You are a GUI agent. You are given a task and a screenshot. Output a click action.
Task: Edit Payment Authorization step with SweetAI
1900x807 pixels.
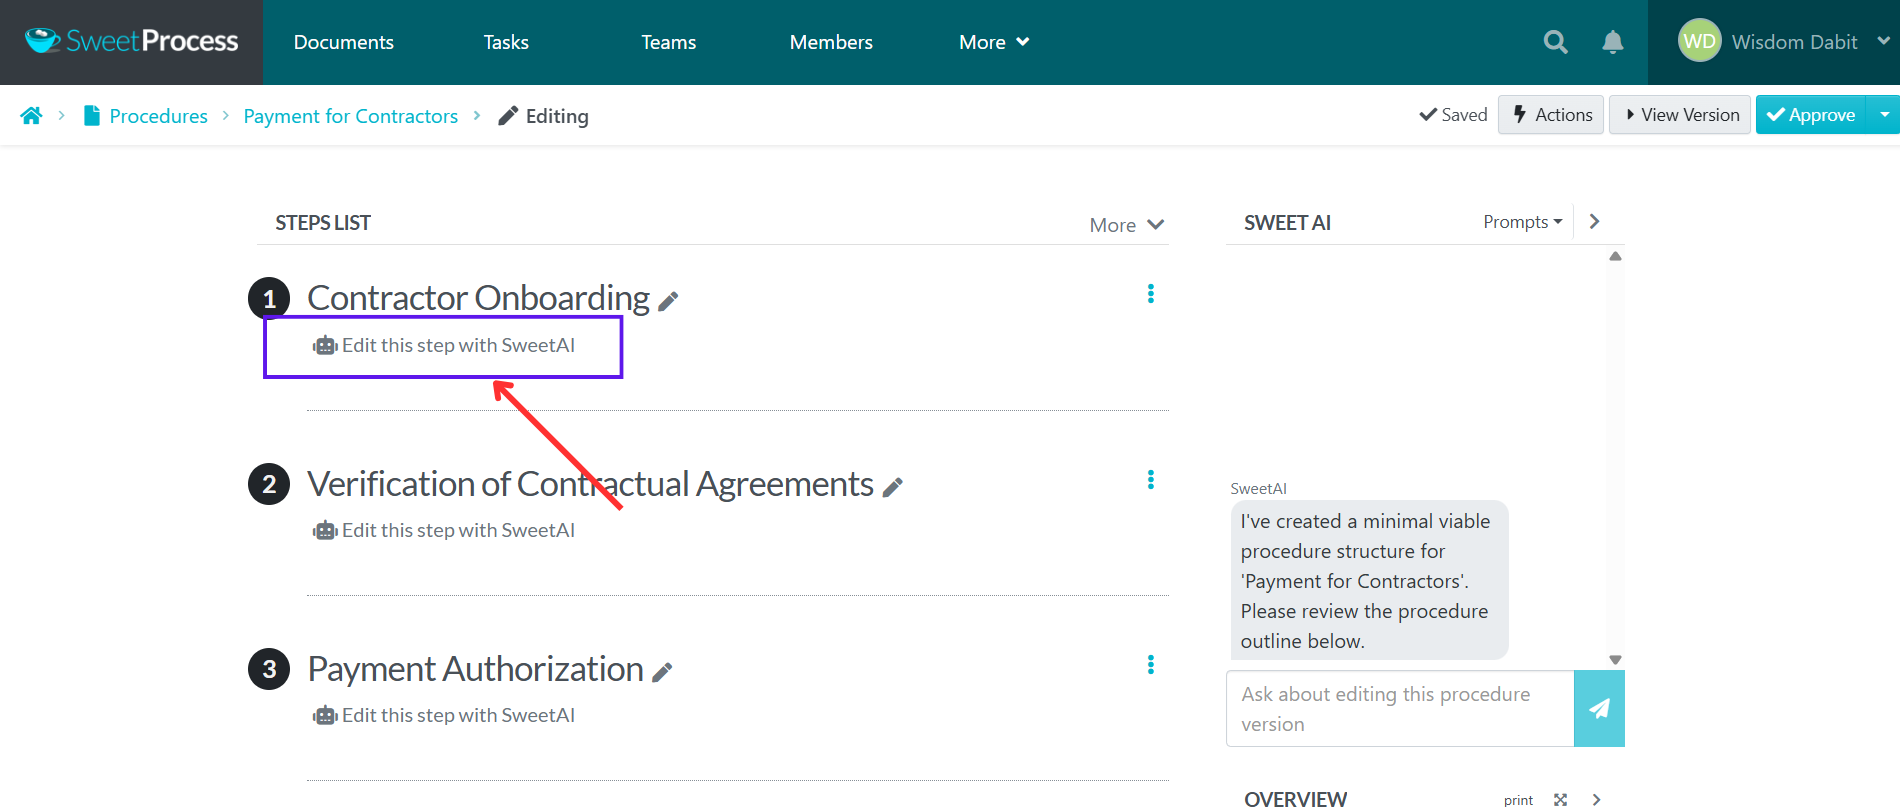click(443, 716)
